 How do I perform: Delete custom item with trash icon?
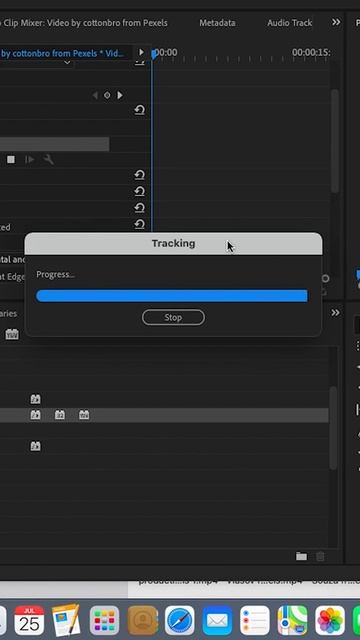pos(320,556)
